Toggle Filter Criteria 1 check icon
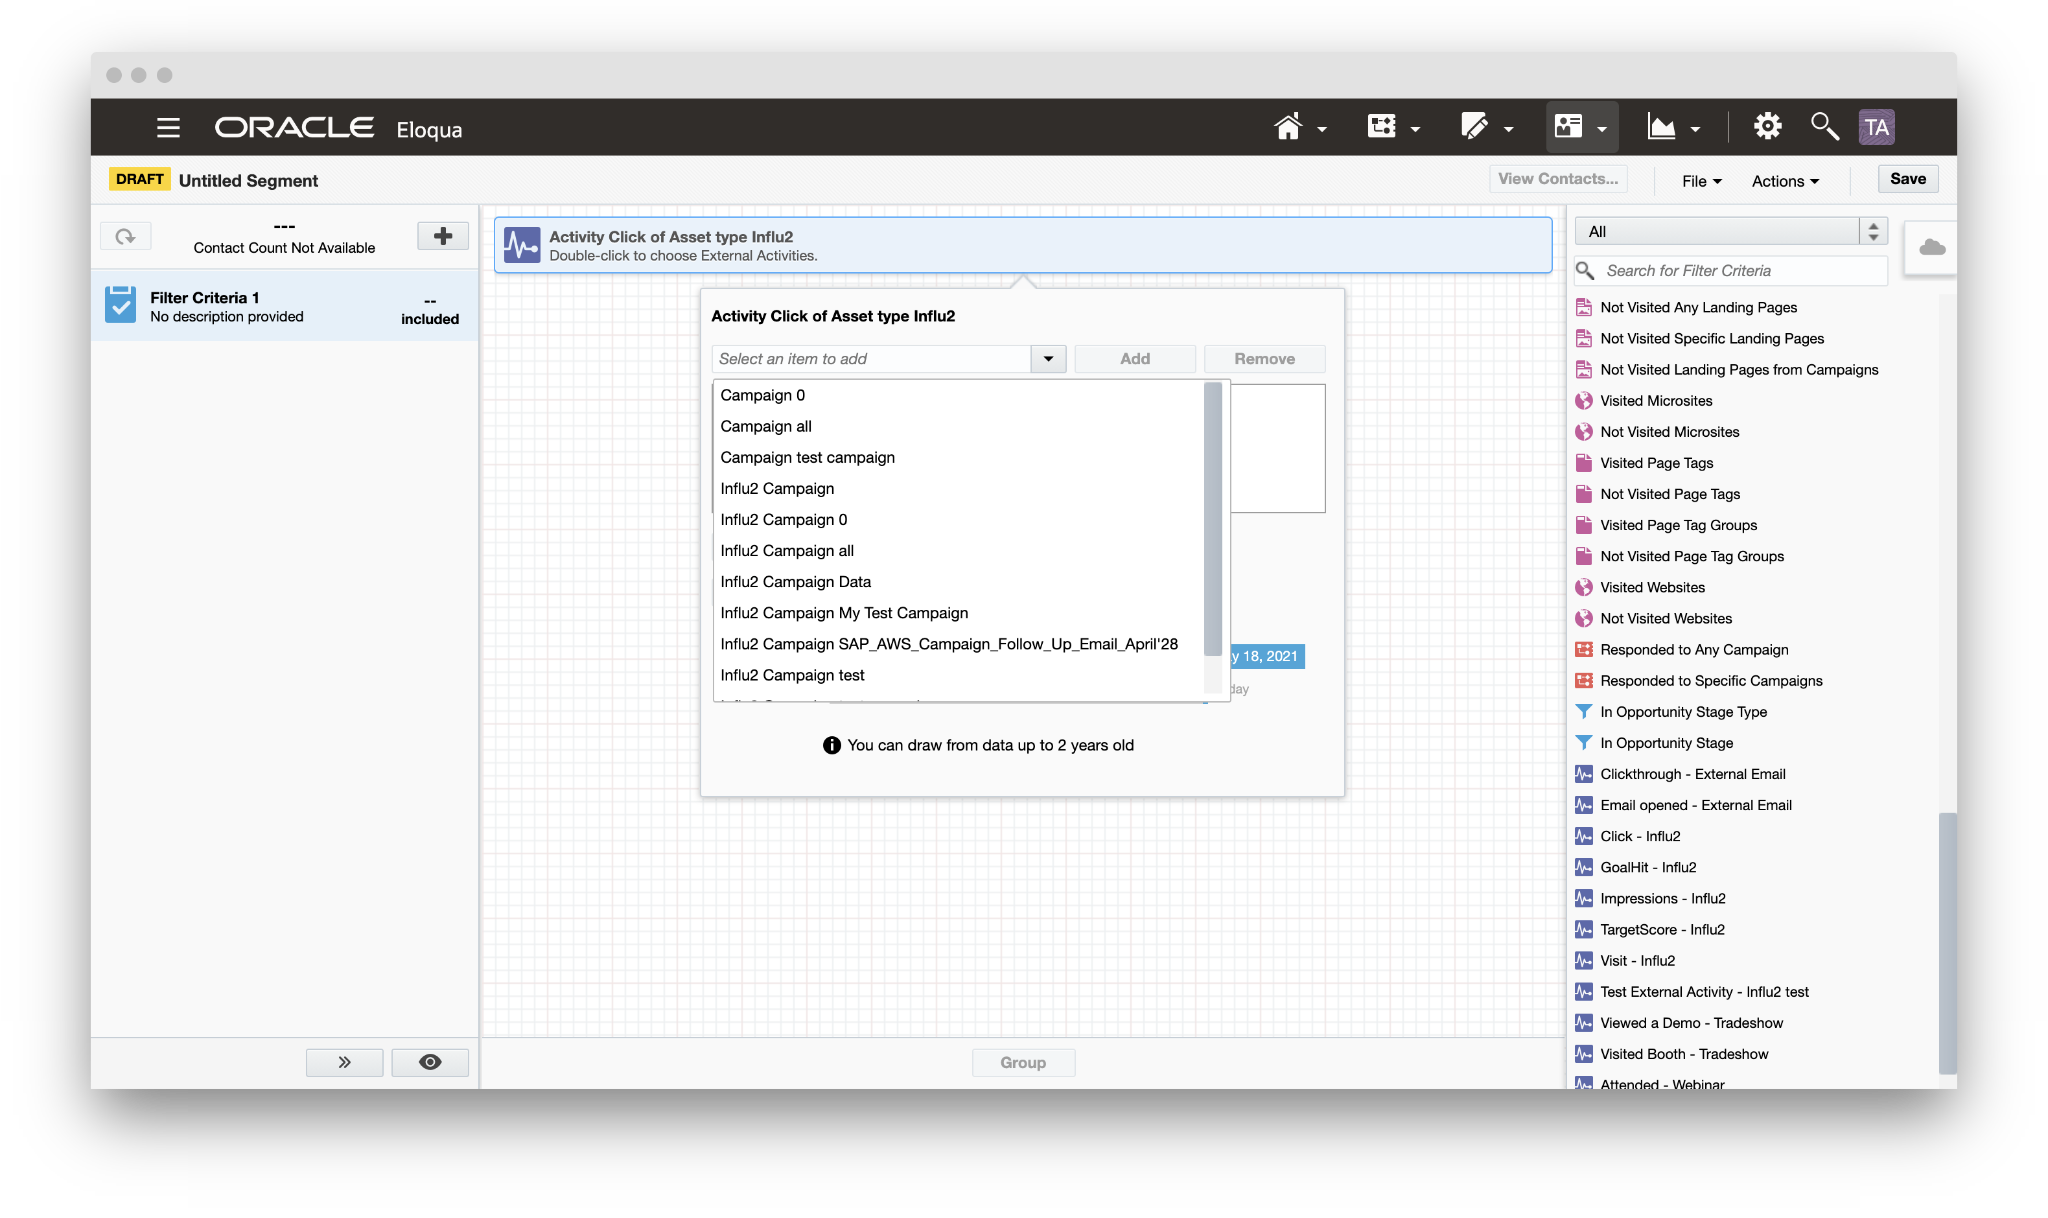This screenshot has height=1218, width=2048. (121, 305)
